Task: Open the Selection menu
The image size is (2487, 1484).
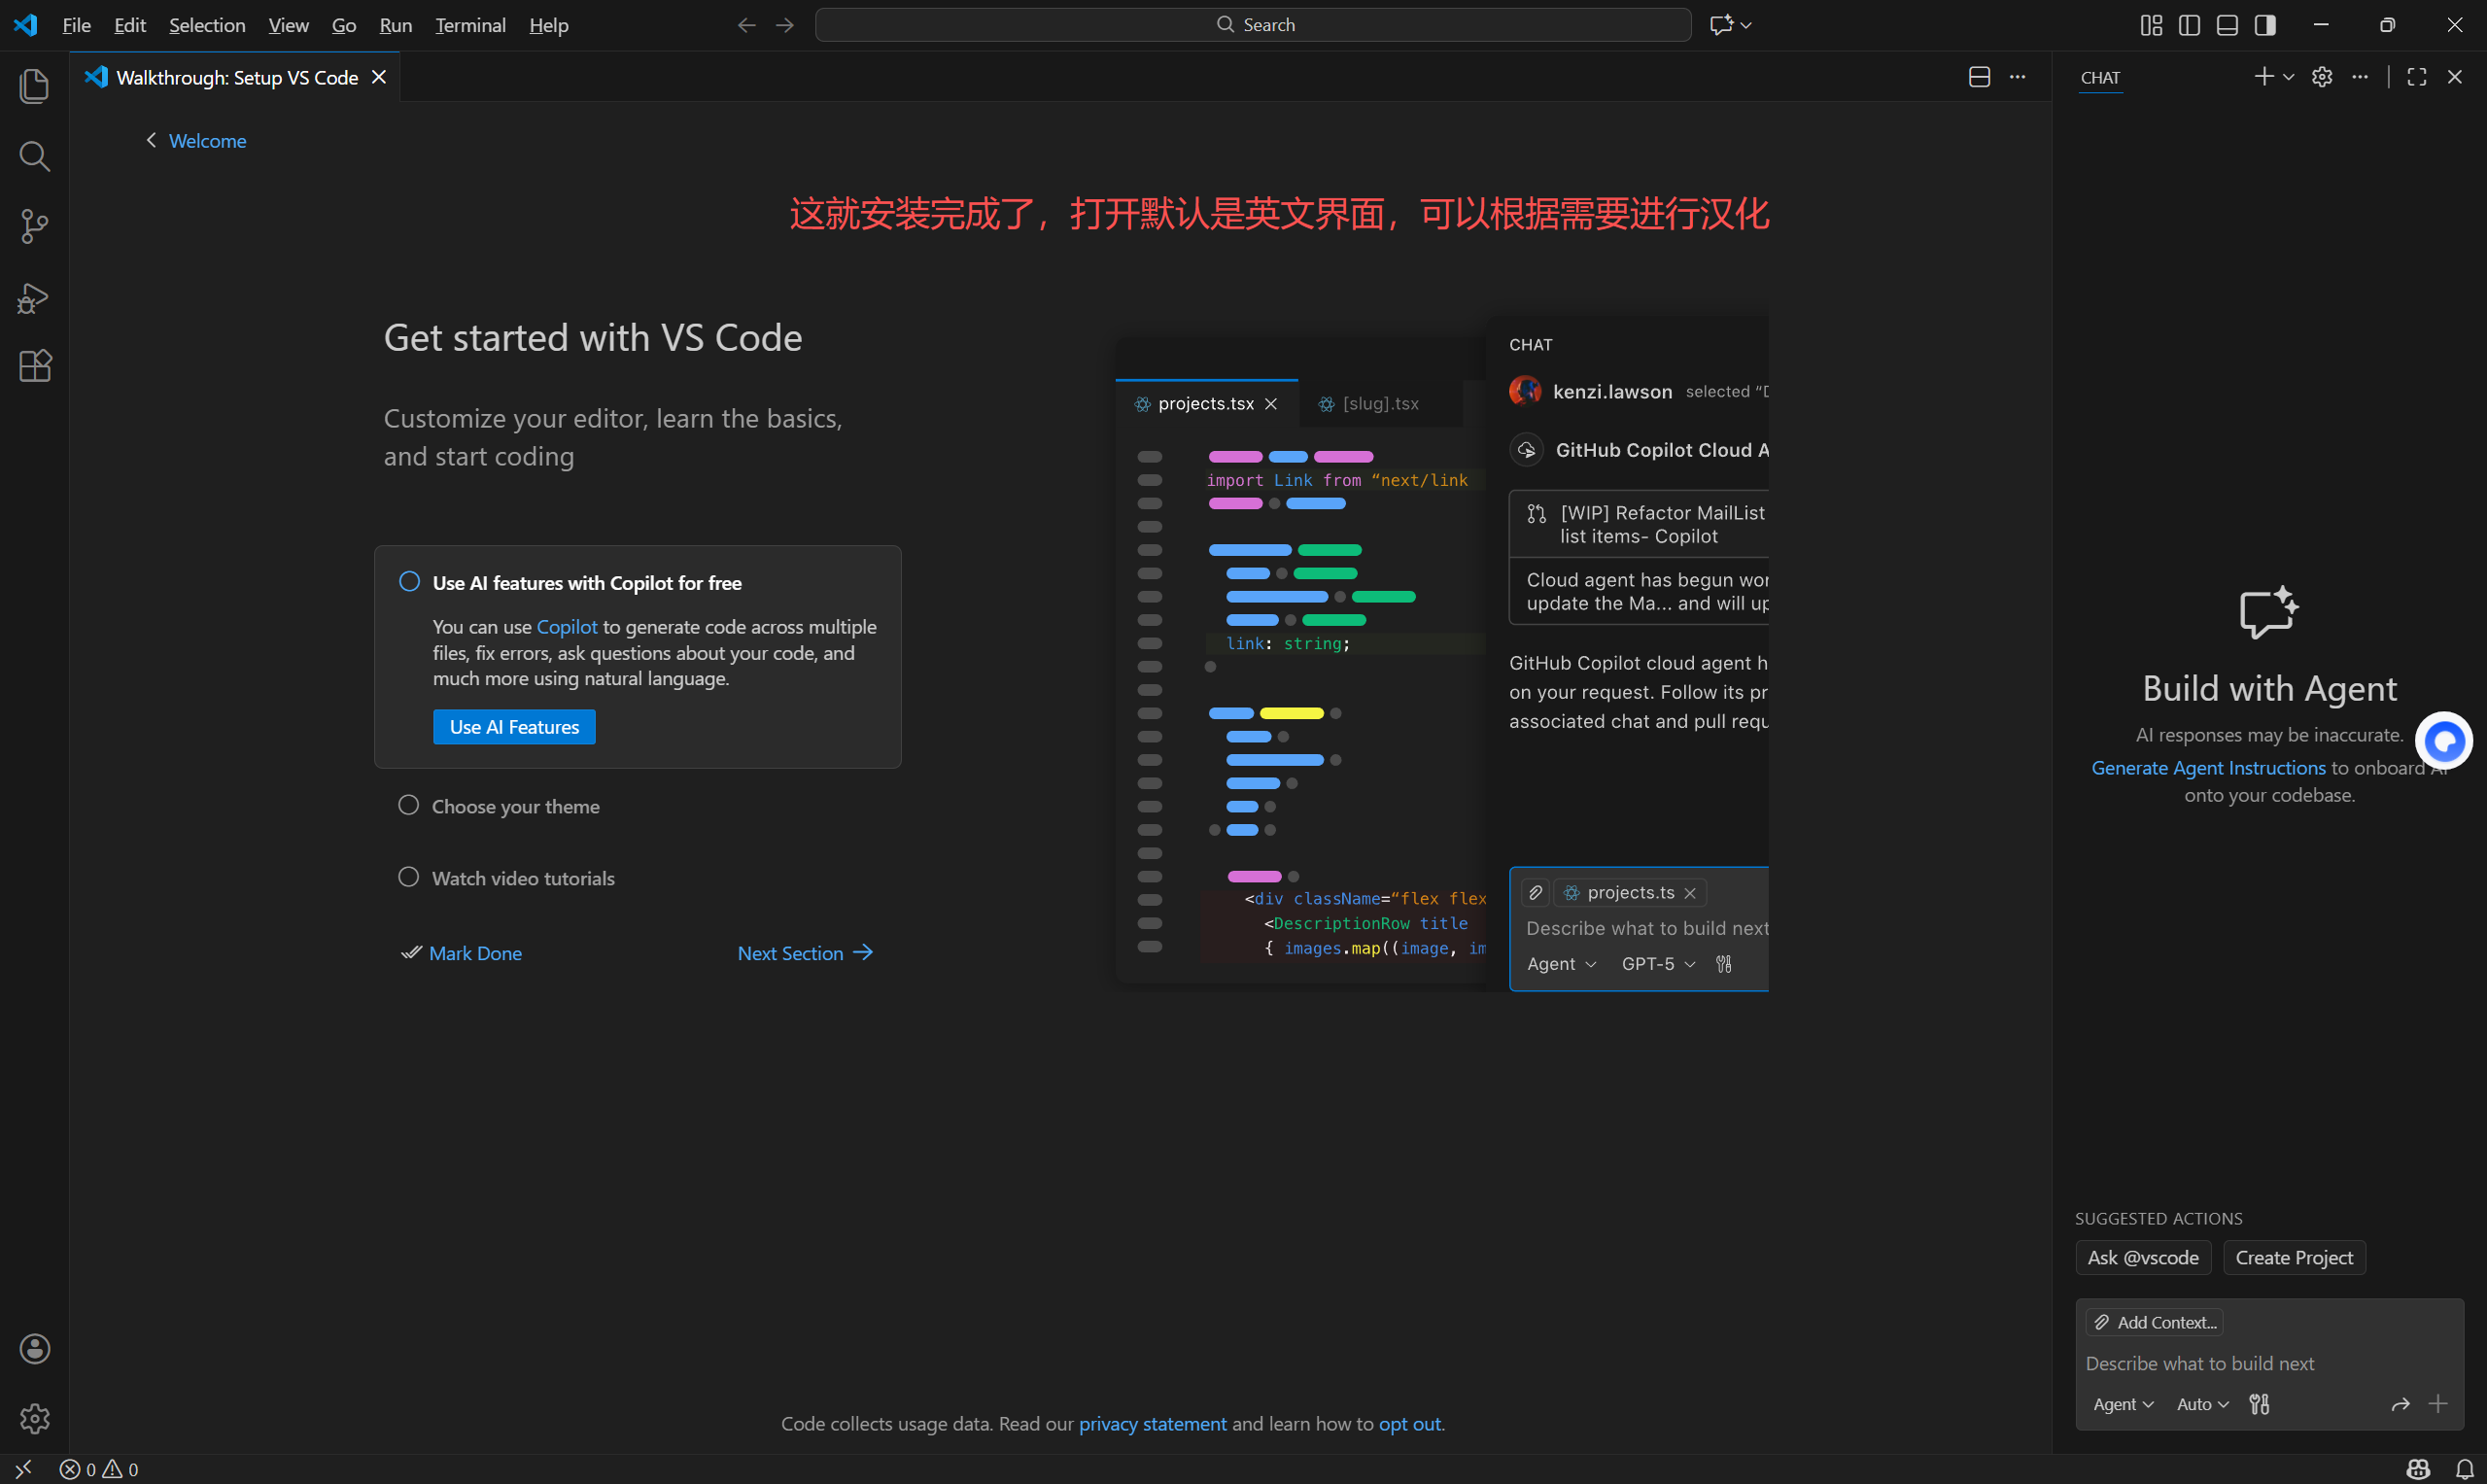Action: 207,25
